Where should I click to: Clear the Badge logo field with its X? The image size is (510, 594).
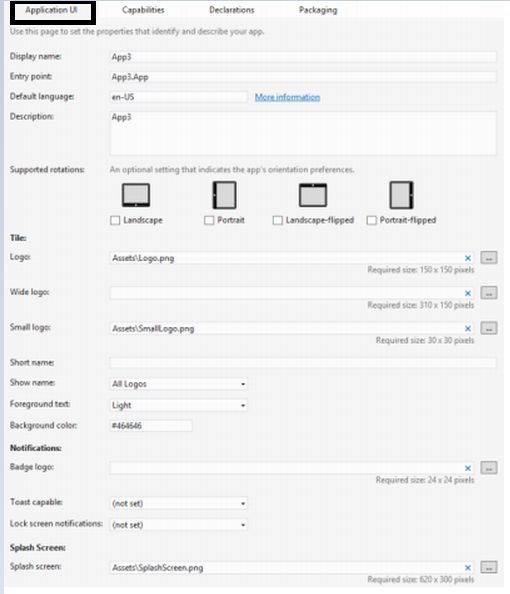[x=468, y=468]
